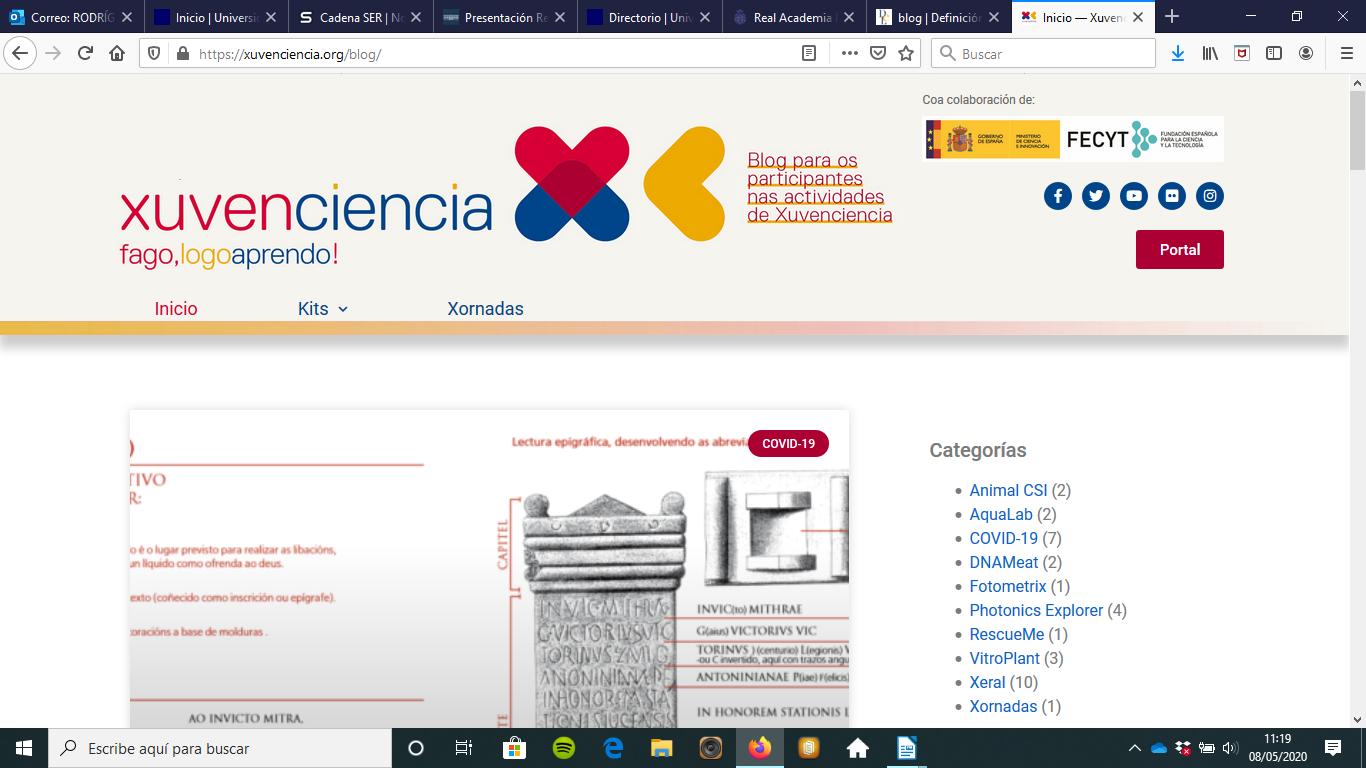Launch Spotify from the taskbar
1366x768 pixels.
click(x=564, y=748)
